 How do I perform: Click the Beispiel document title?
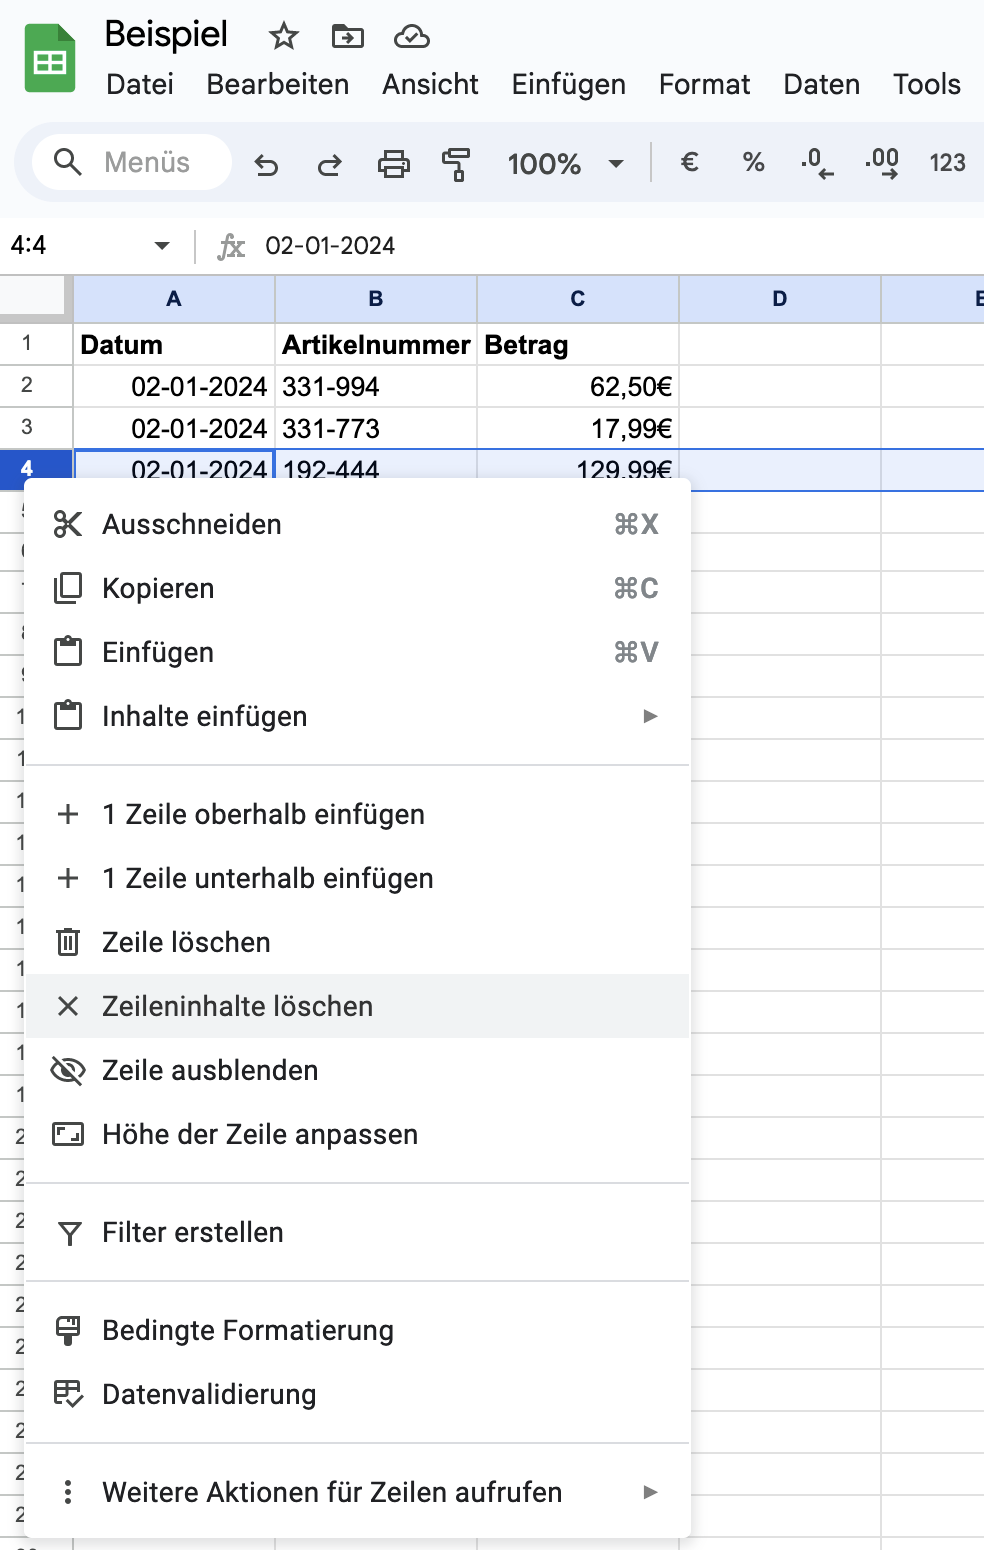[166, 34]
